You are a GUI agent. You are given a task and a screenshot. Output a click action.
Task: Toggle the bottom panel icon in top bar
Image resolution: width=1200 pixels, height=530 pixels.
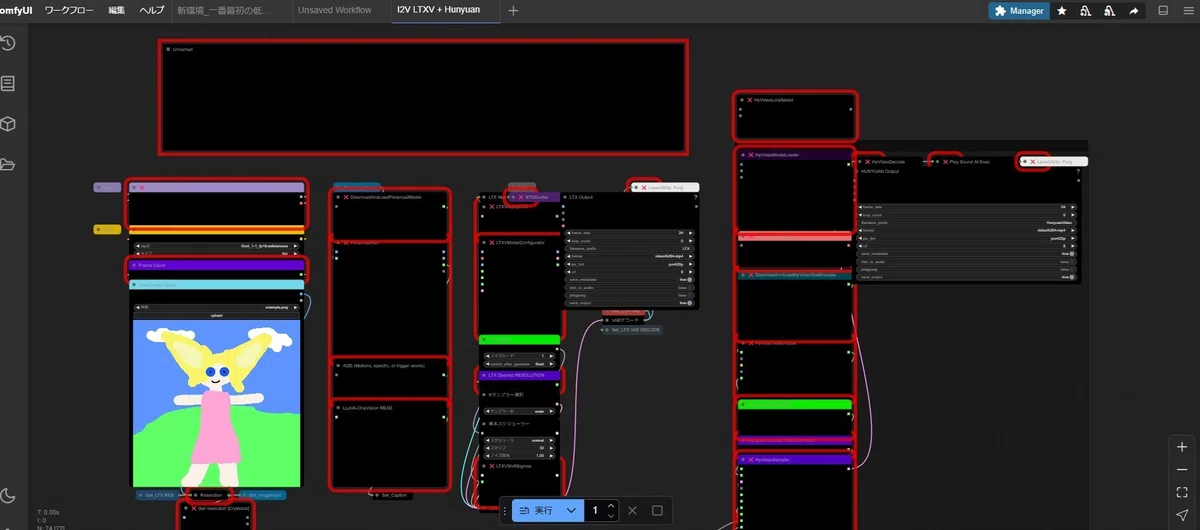pyautogui.click(x=1163, y=10)
